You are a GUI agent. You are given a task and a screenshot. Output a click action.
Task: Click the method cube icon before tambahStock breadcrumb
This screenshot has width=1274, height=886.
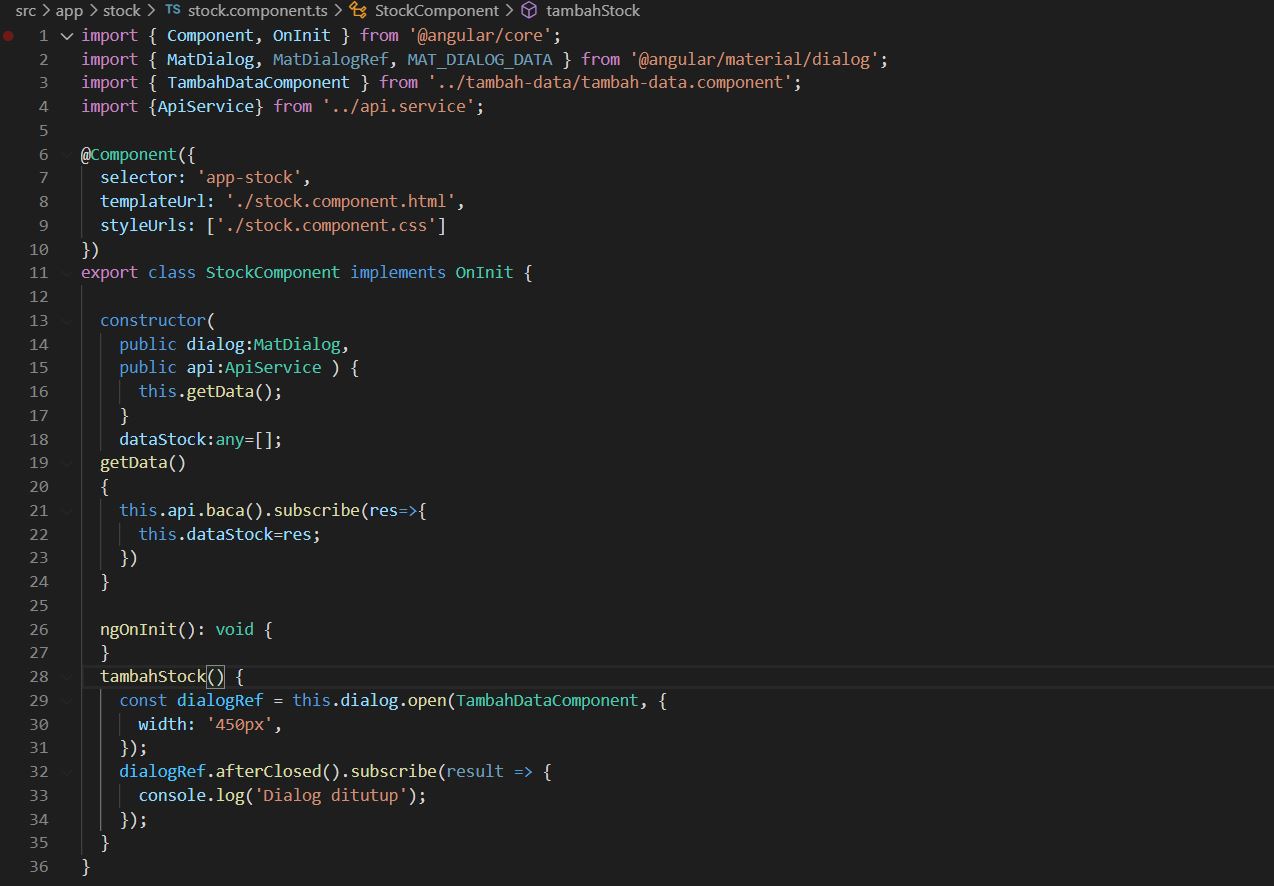pyautogui.click(x=529, y=10)
